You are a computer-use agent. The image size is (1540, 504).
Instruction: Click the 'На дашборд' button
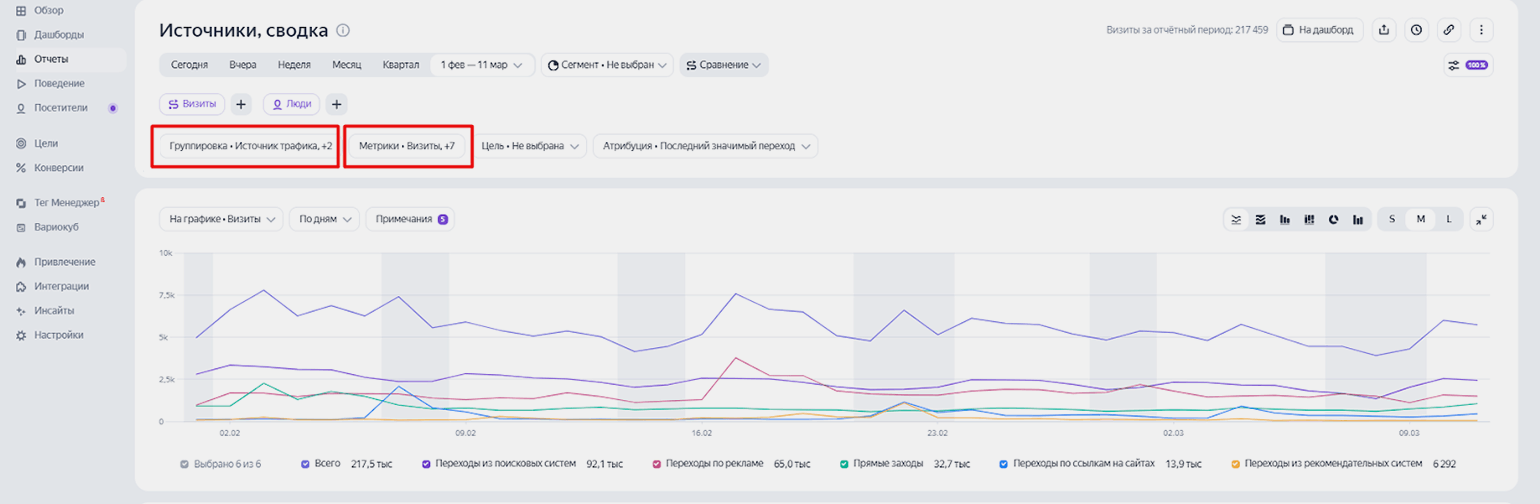(x=1320, y=30)
